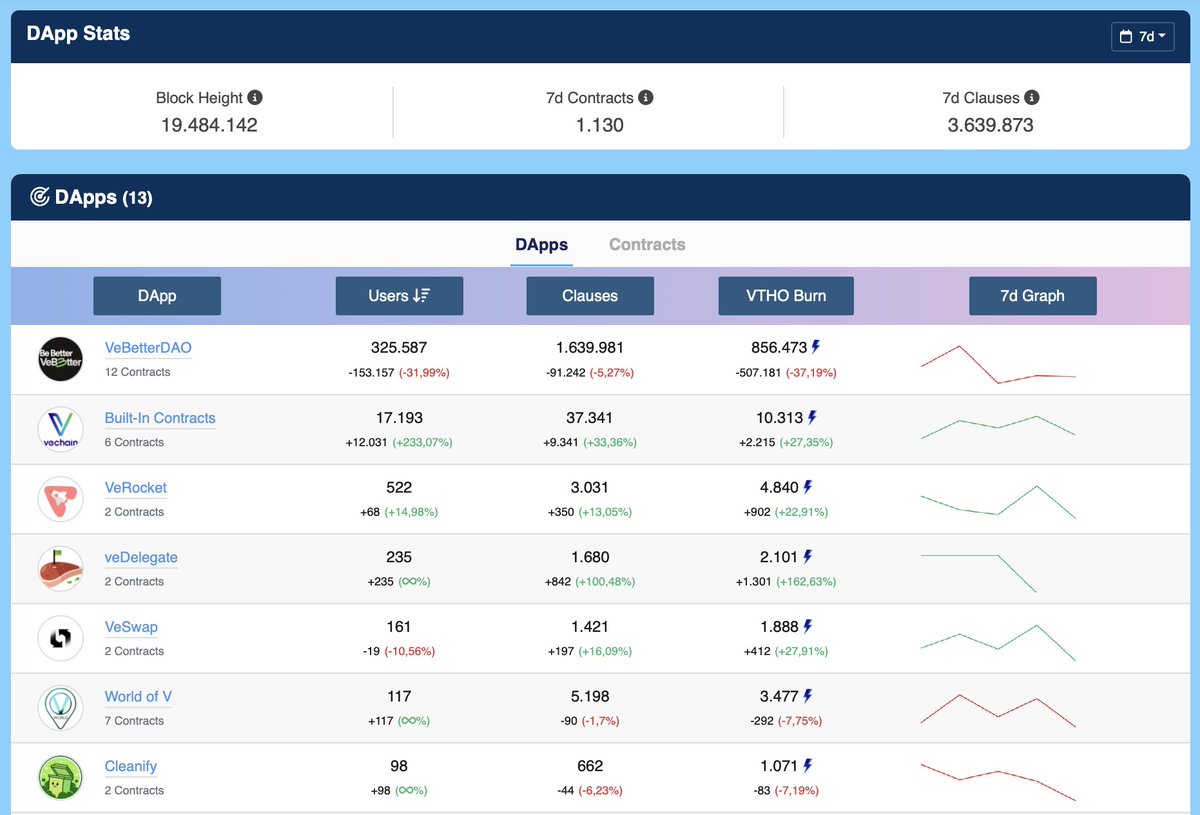Open the veDelegate link
This screenshot has height=815, width=1200.
tap(141, 558)
